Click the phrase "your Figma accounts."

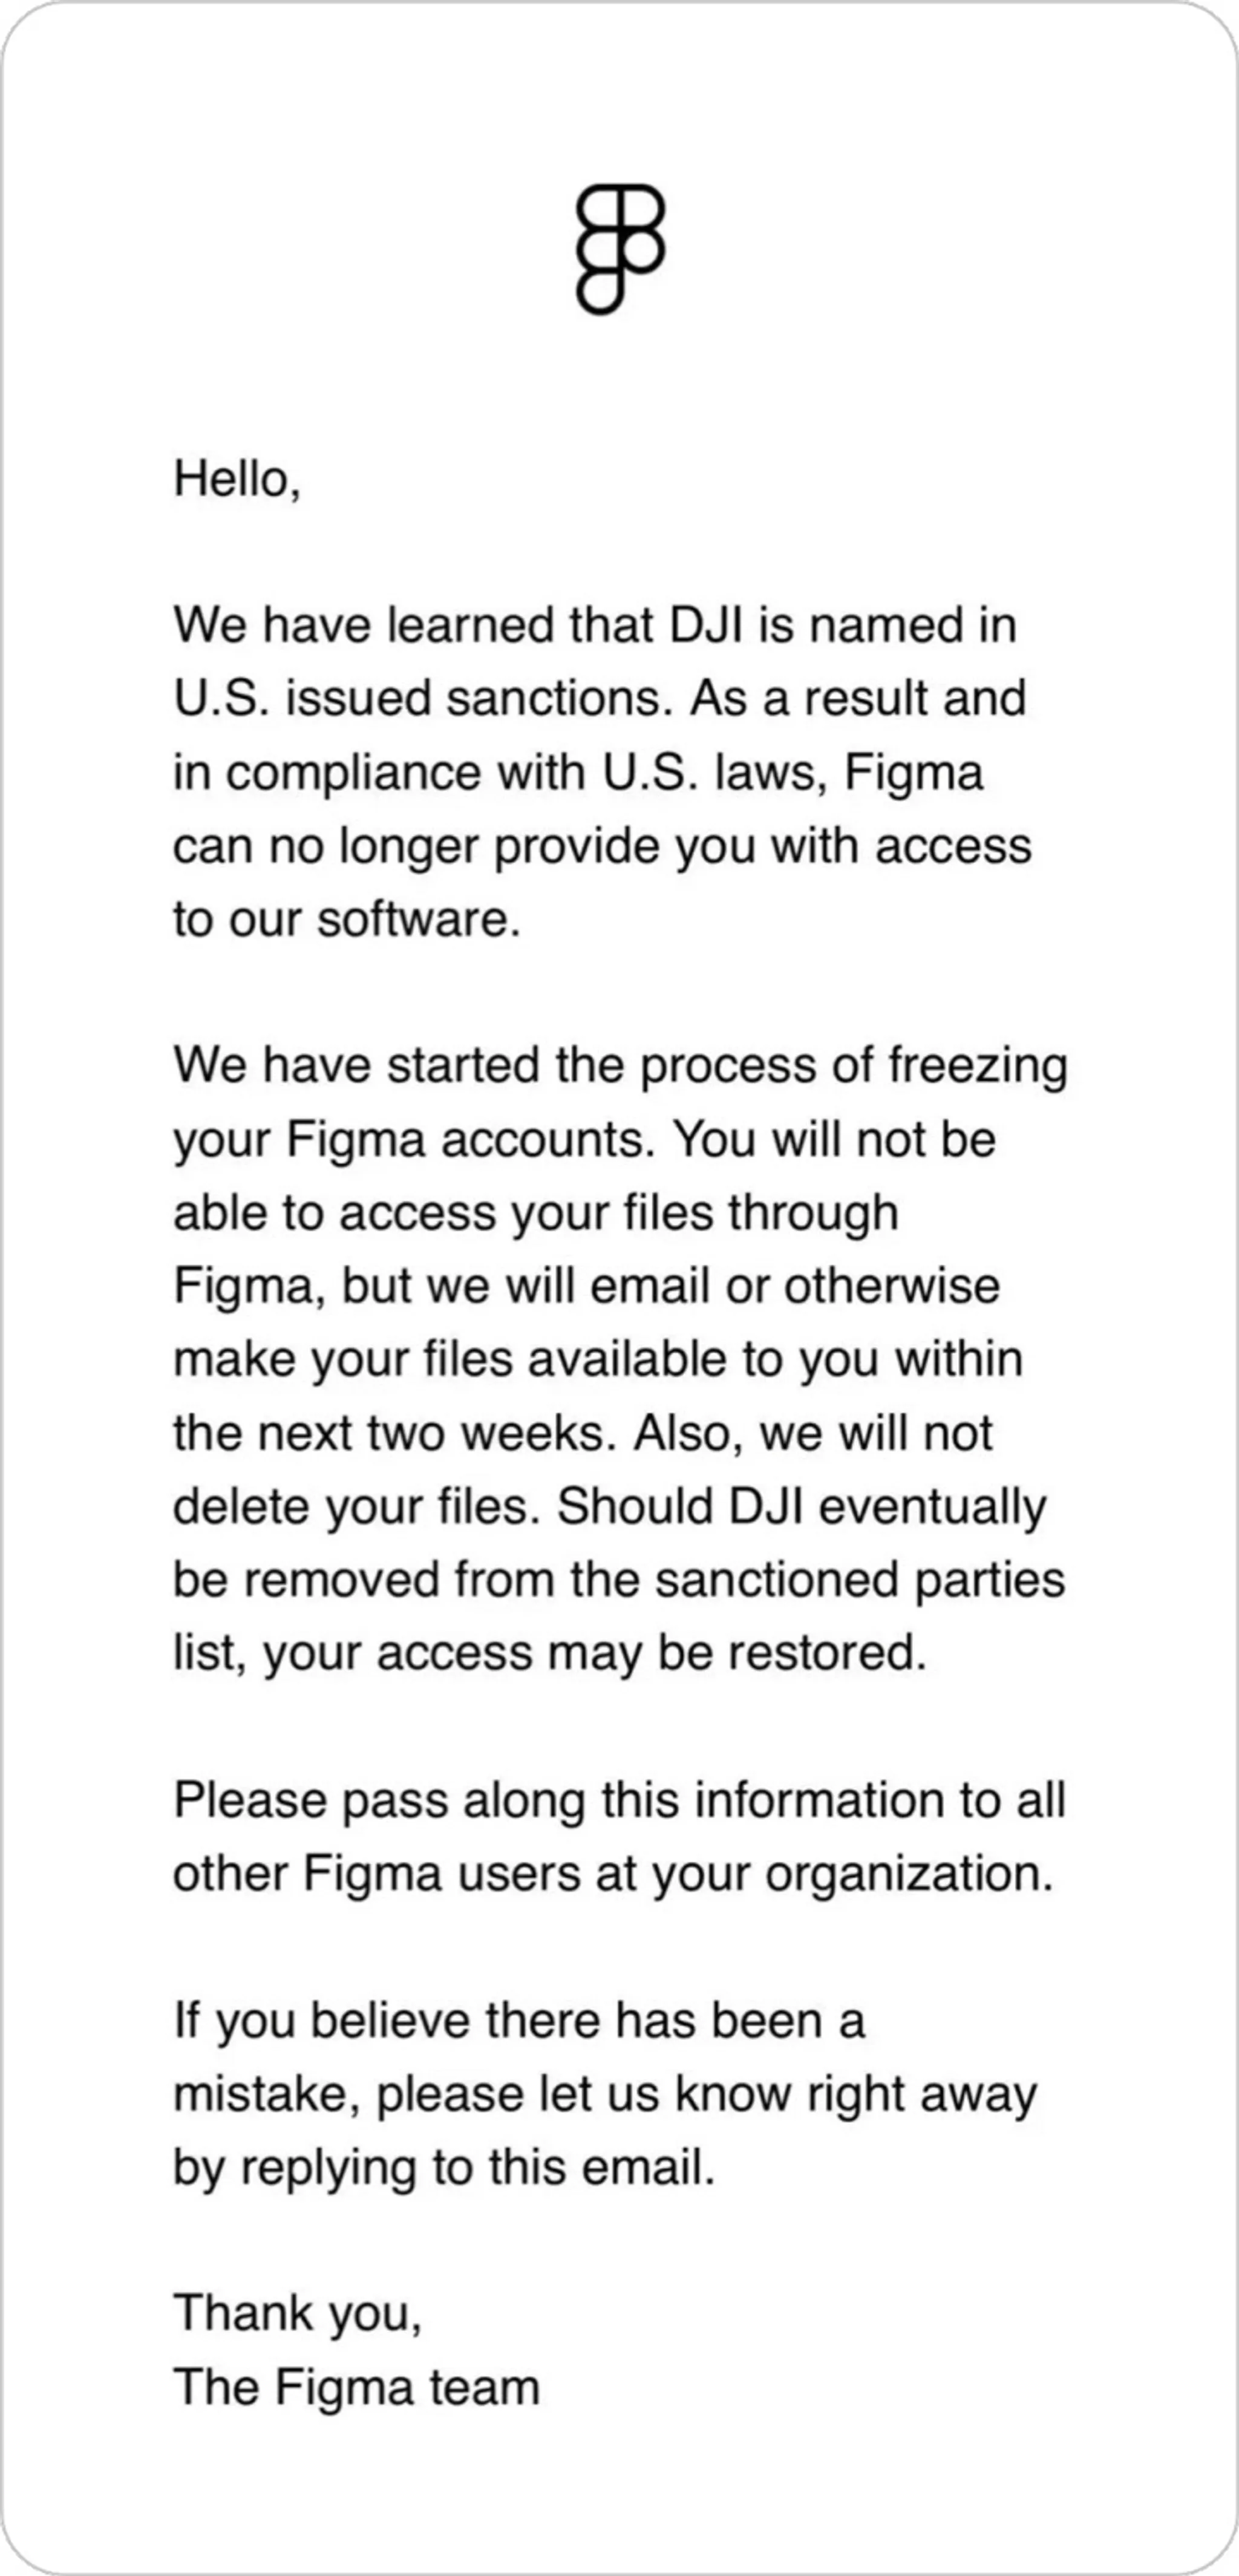pos(414,1139)
